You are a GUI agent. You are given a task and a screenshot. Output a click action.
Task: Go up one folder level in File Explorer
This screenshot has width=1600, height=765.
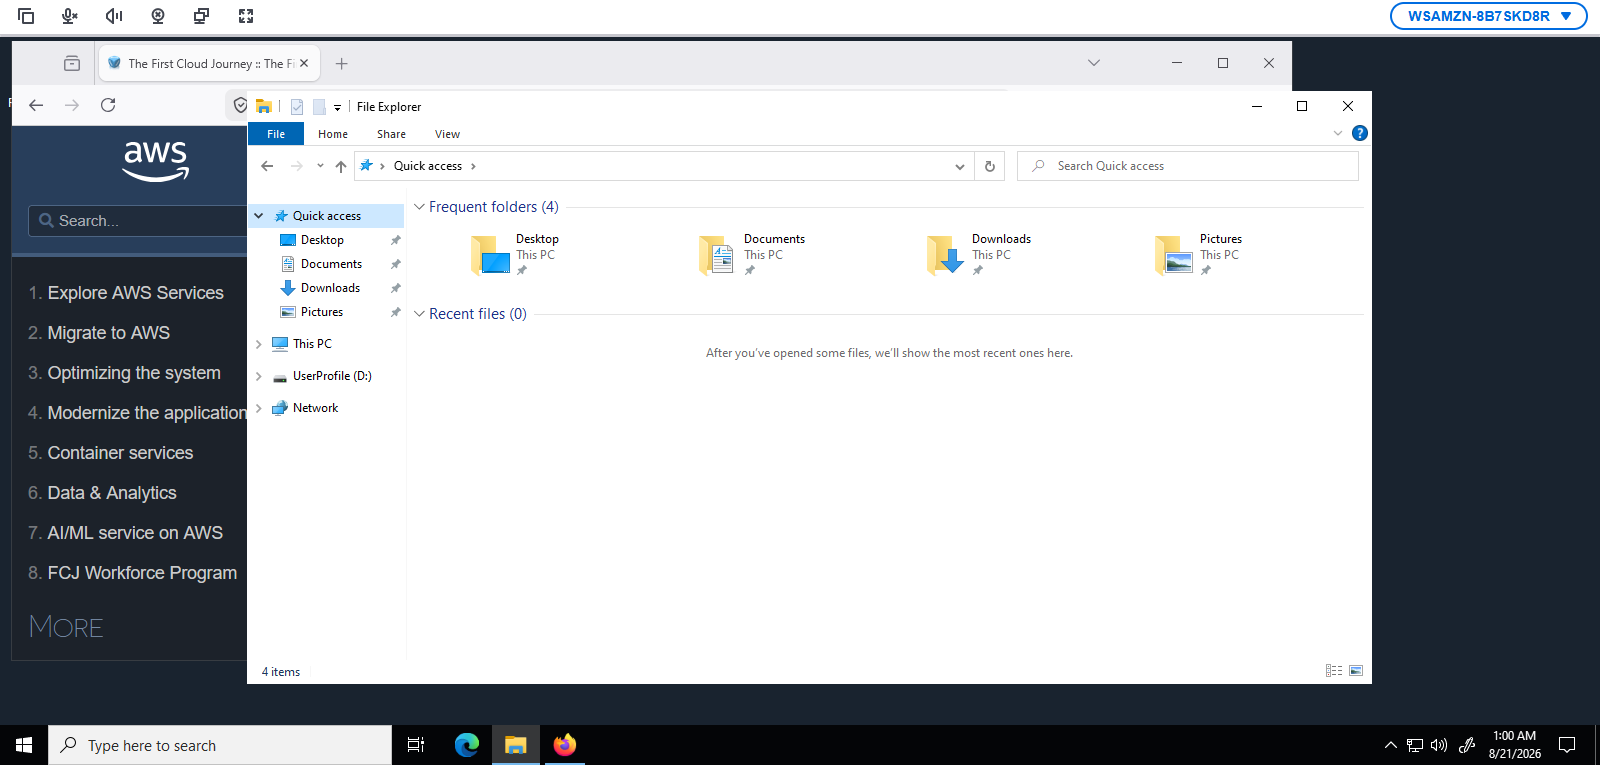(341, 166)
